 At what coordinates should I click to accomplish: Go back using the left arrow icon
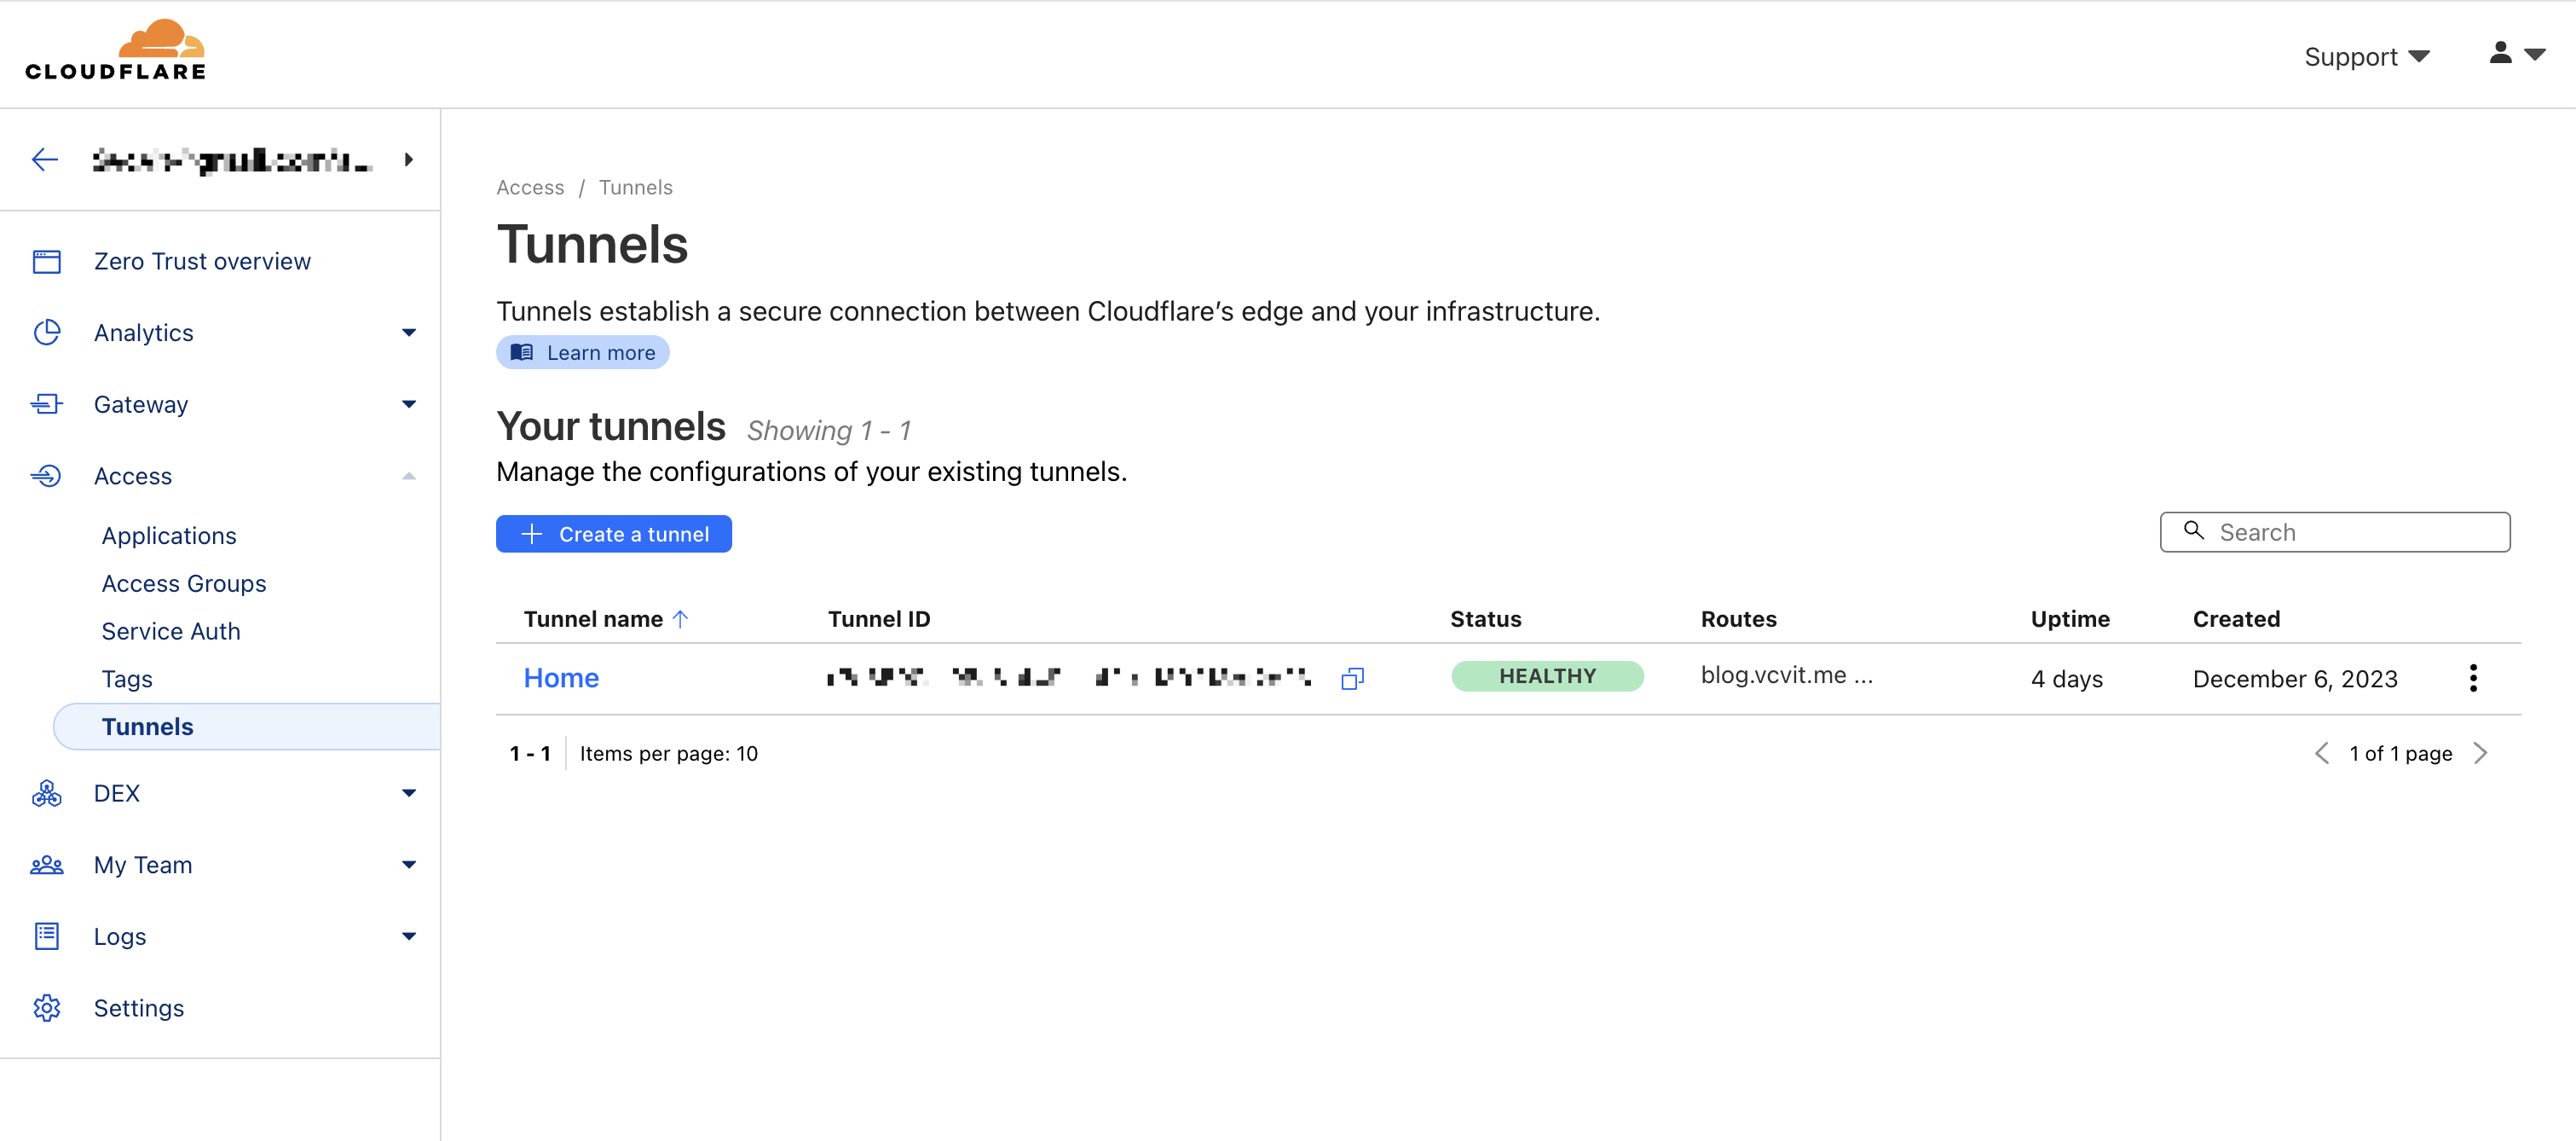coord(45,160)
